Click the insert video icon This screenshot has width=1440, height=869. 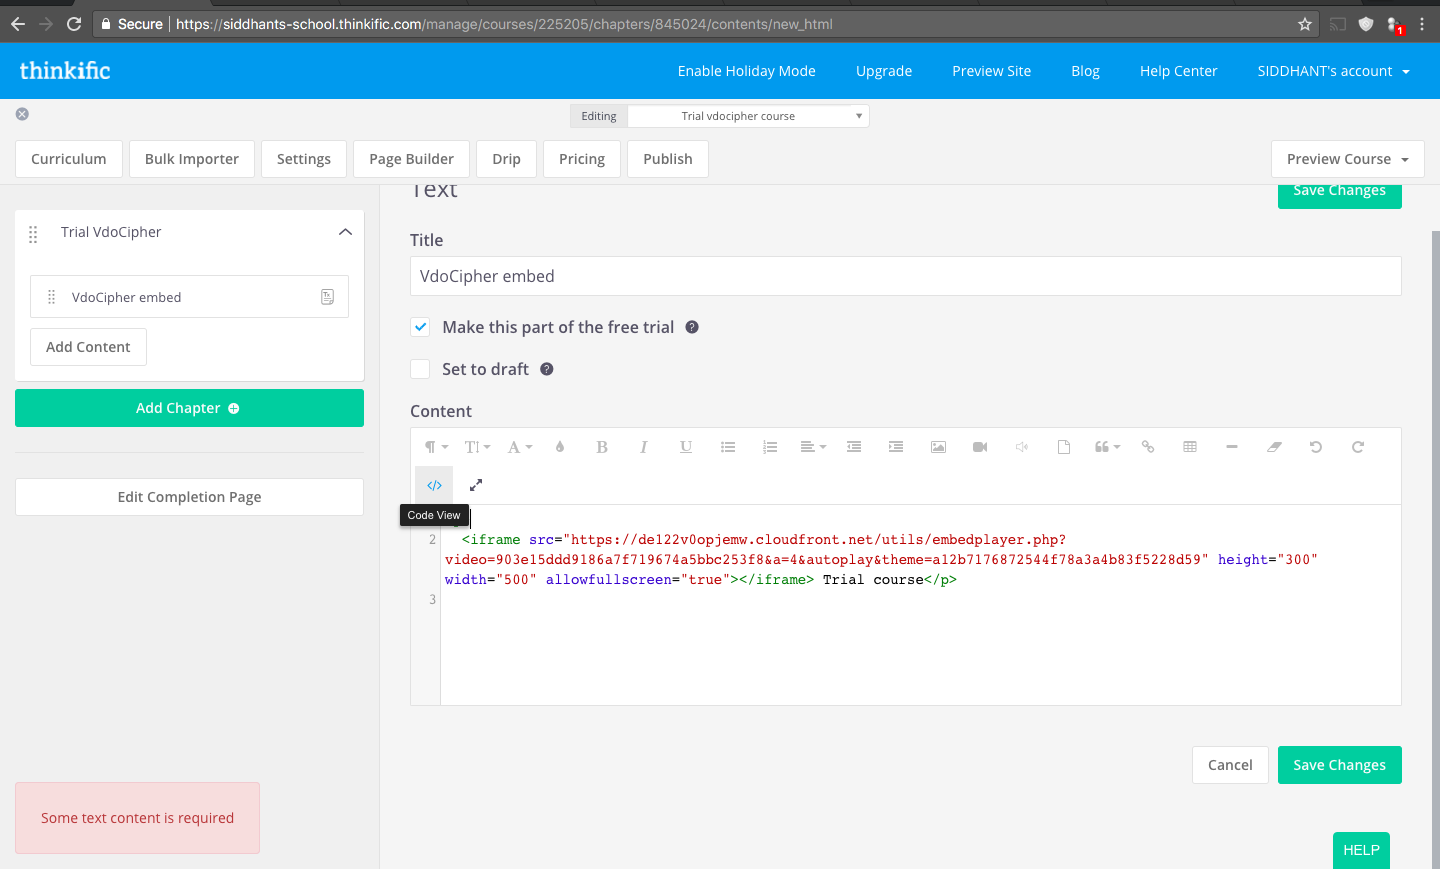coord(980,447)
